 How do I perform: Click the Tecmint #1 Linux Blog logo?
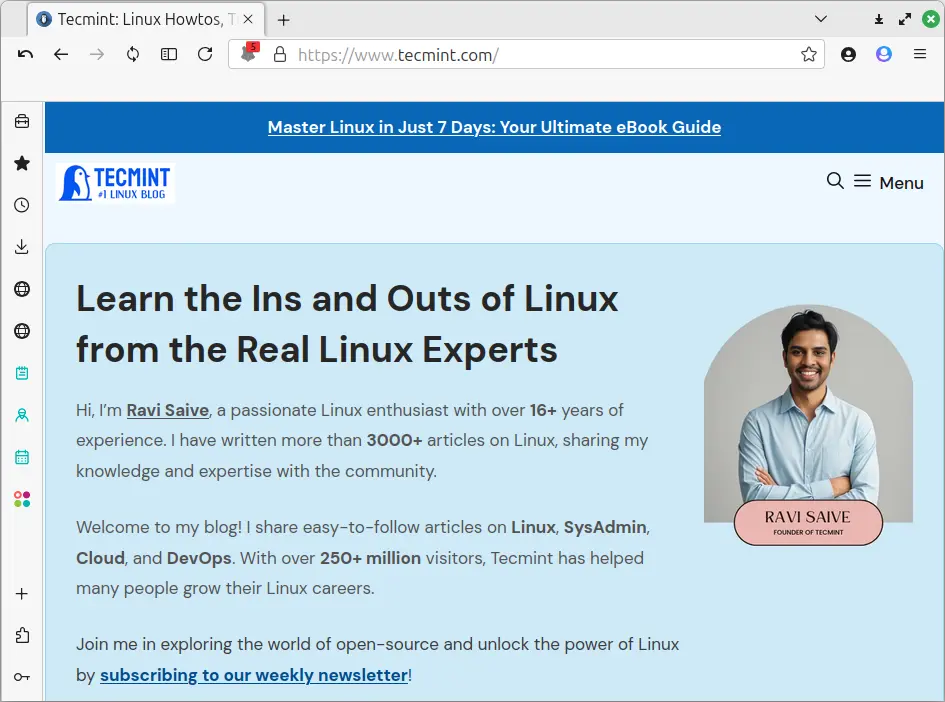(x=116, y=183)
